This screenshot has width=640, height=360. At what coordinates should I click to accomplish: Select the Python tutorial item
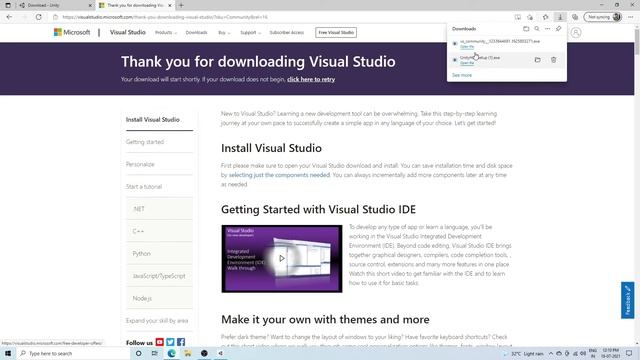159,253
